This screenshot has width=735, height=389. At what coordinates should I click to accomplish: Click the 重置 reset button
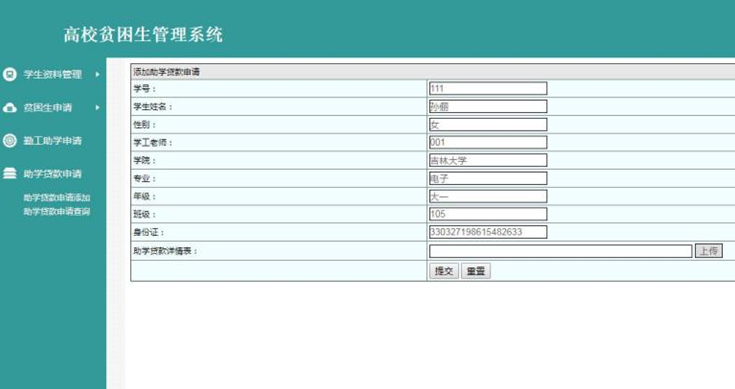pos(476,271)
